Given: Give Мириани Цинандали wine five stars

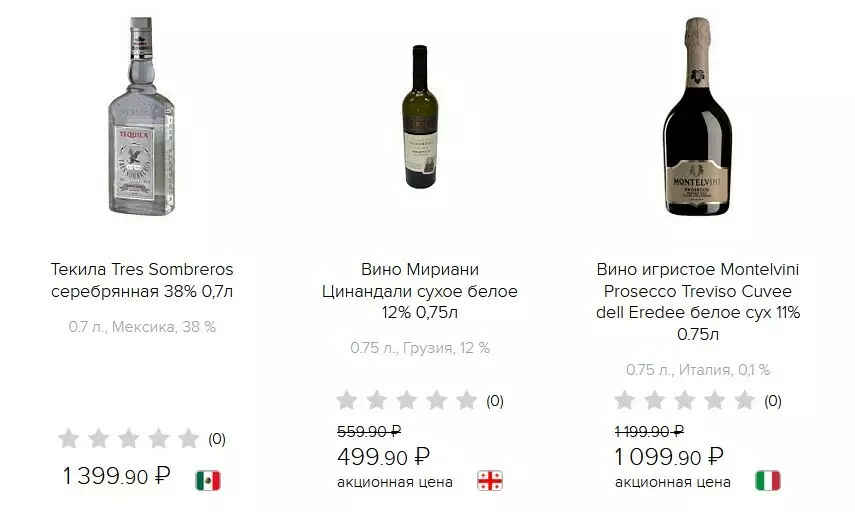Looking at the screenshot, I should click(x=467, y=401).
